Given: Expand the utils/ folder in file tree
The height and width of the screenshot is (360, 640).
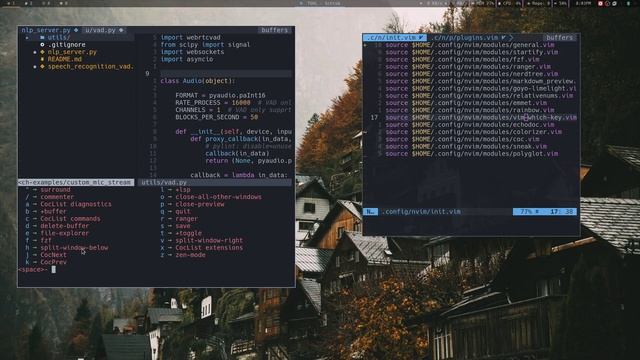Looking at the screenshot, I should point(59,38).
